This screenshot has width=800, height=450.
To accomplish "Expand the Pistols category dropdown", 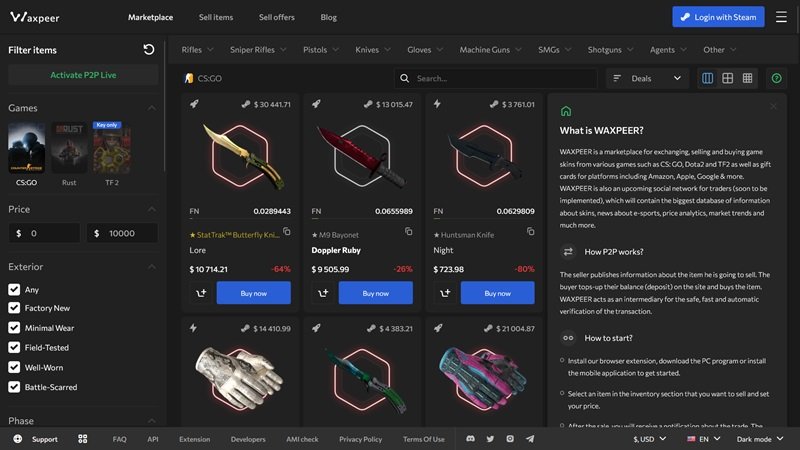I will pos(321,49).
